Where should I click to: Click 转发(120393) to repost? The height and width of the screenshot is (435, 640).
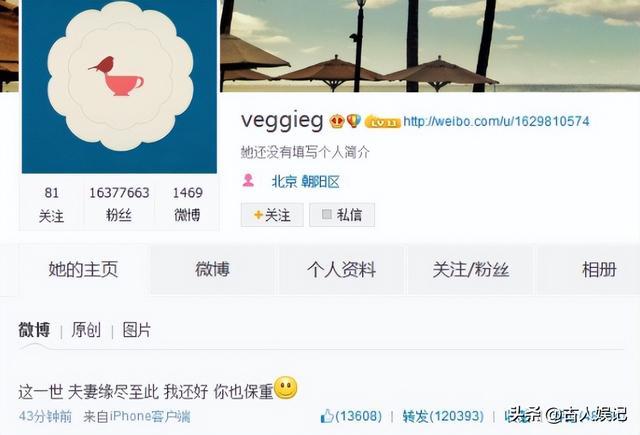[x=443, y=416]
